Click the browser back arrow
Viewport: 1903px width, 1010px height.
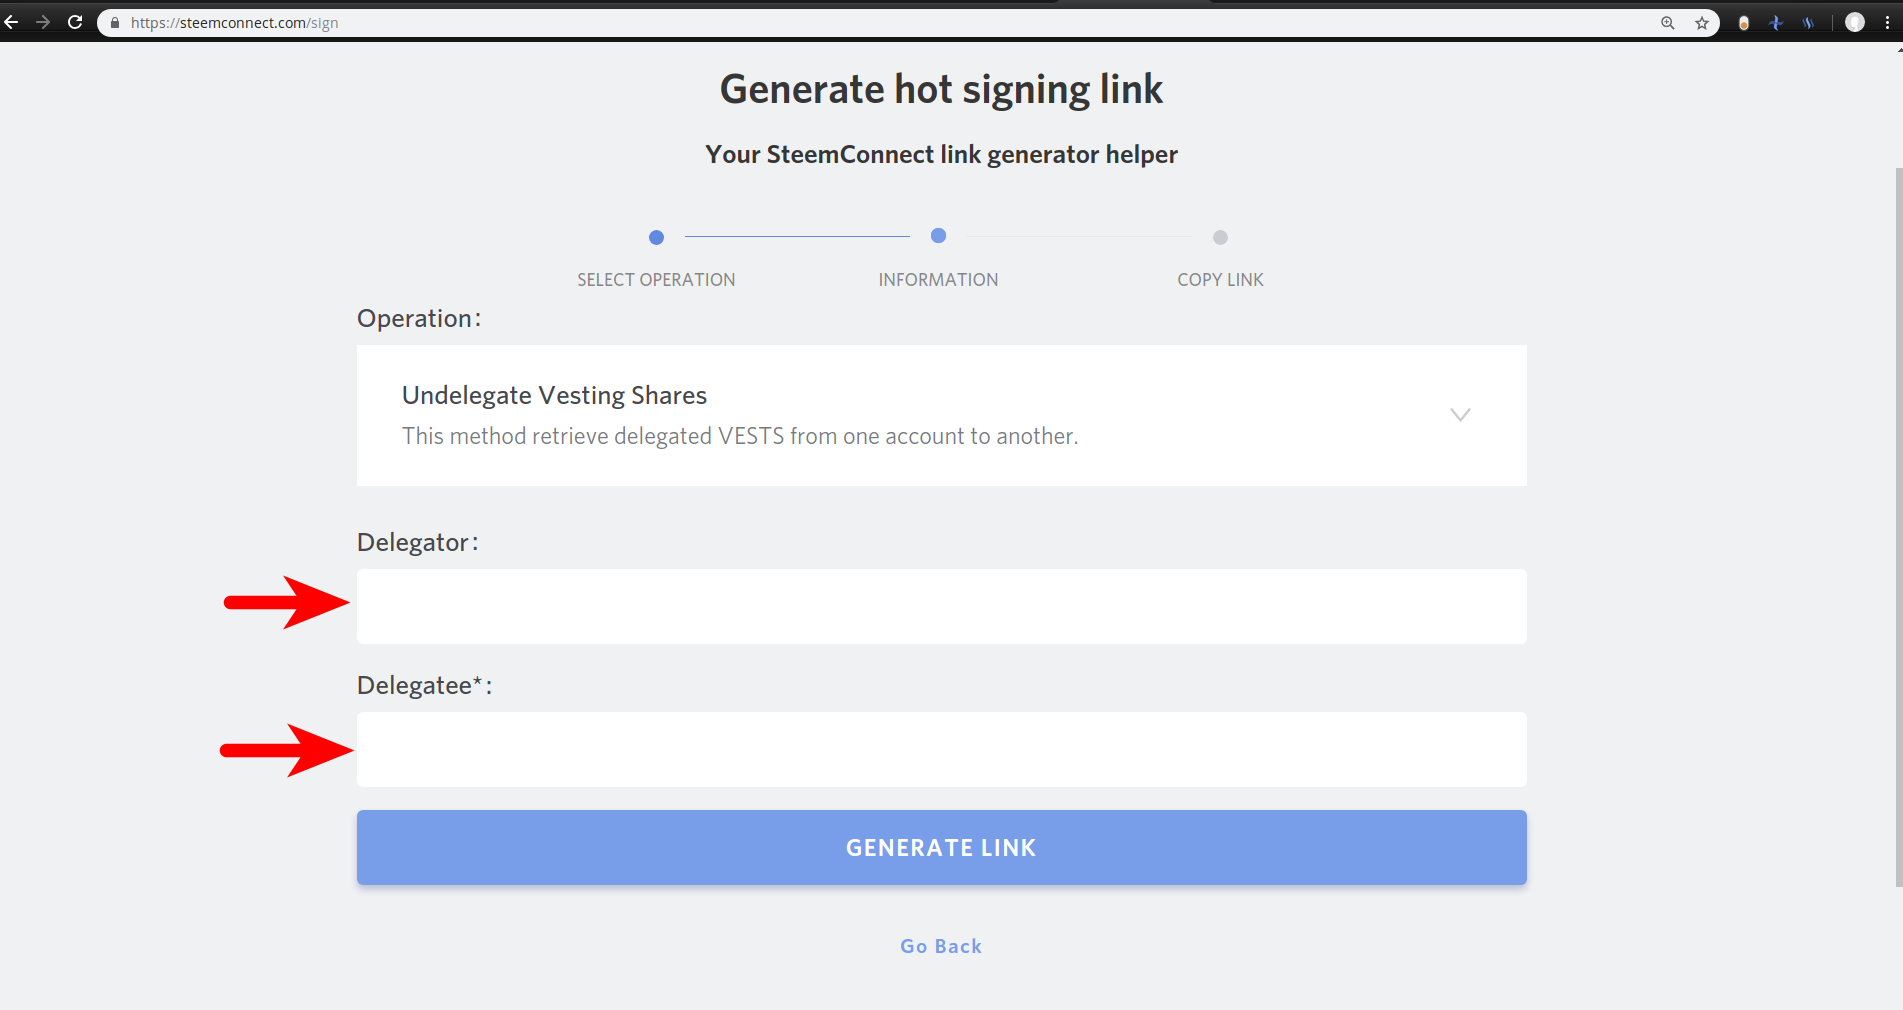12,22
